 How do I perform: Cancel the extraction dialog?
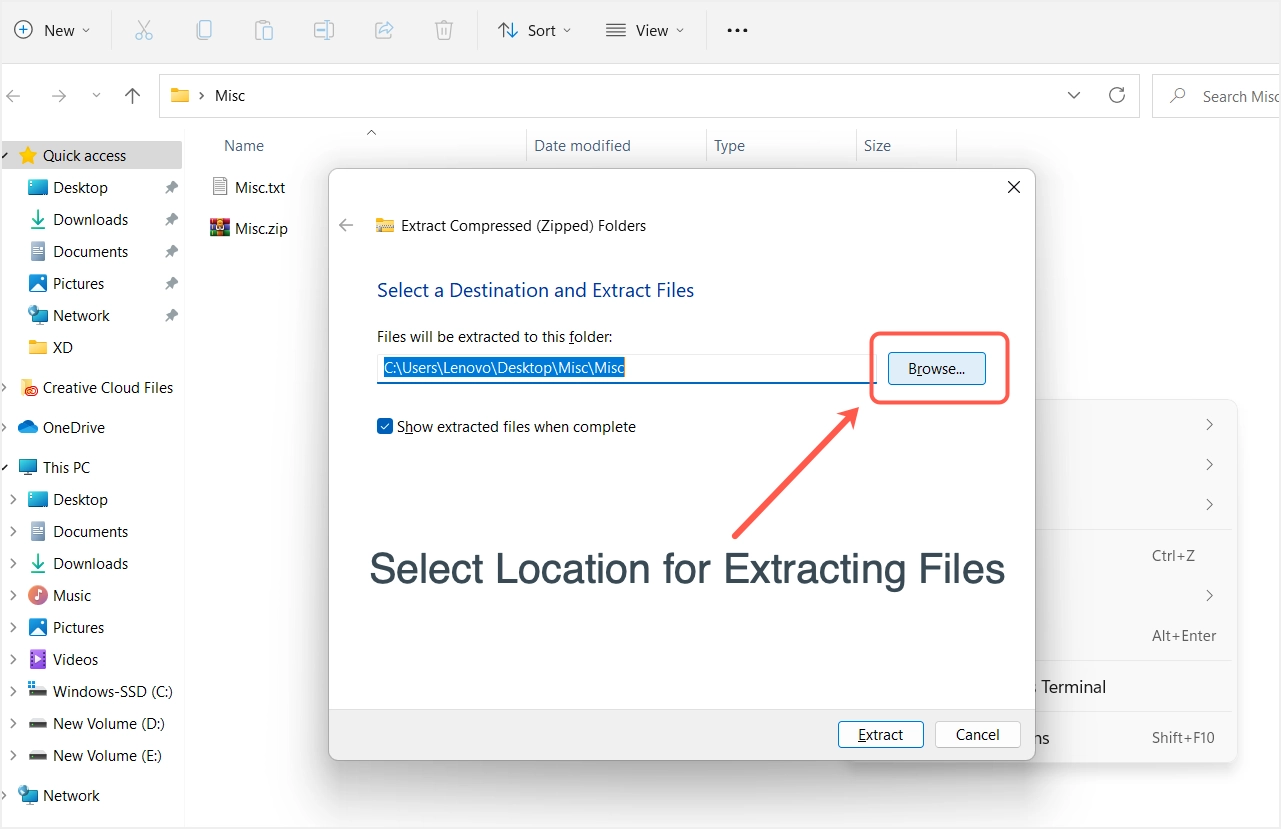(977, 735)
